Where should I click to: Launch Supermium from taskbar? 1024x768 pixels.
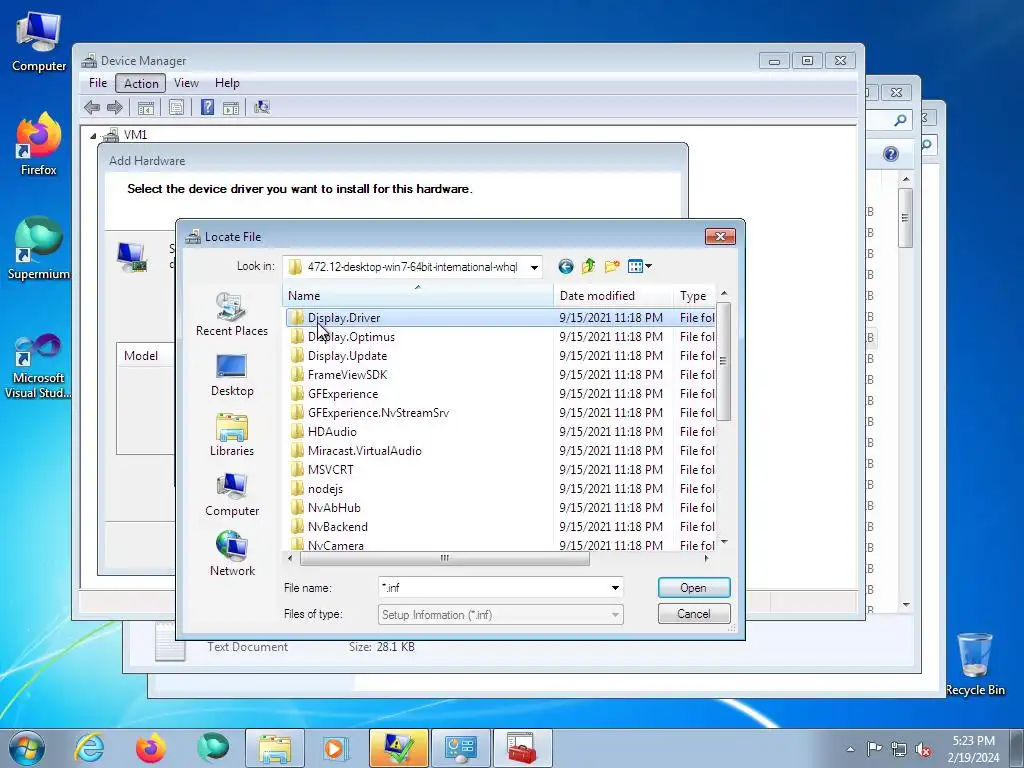(x=212, y=748)
